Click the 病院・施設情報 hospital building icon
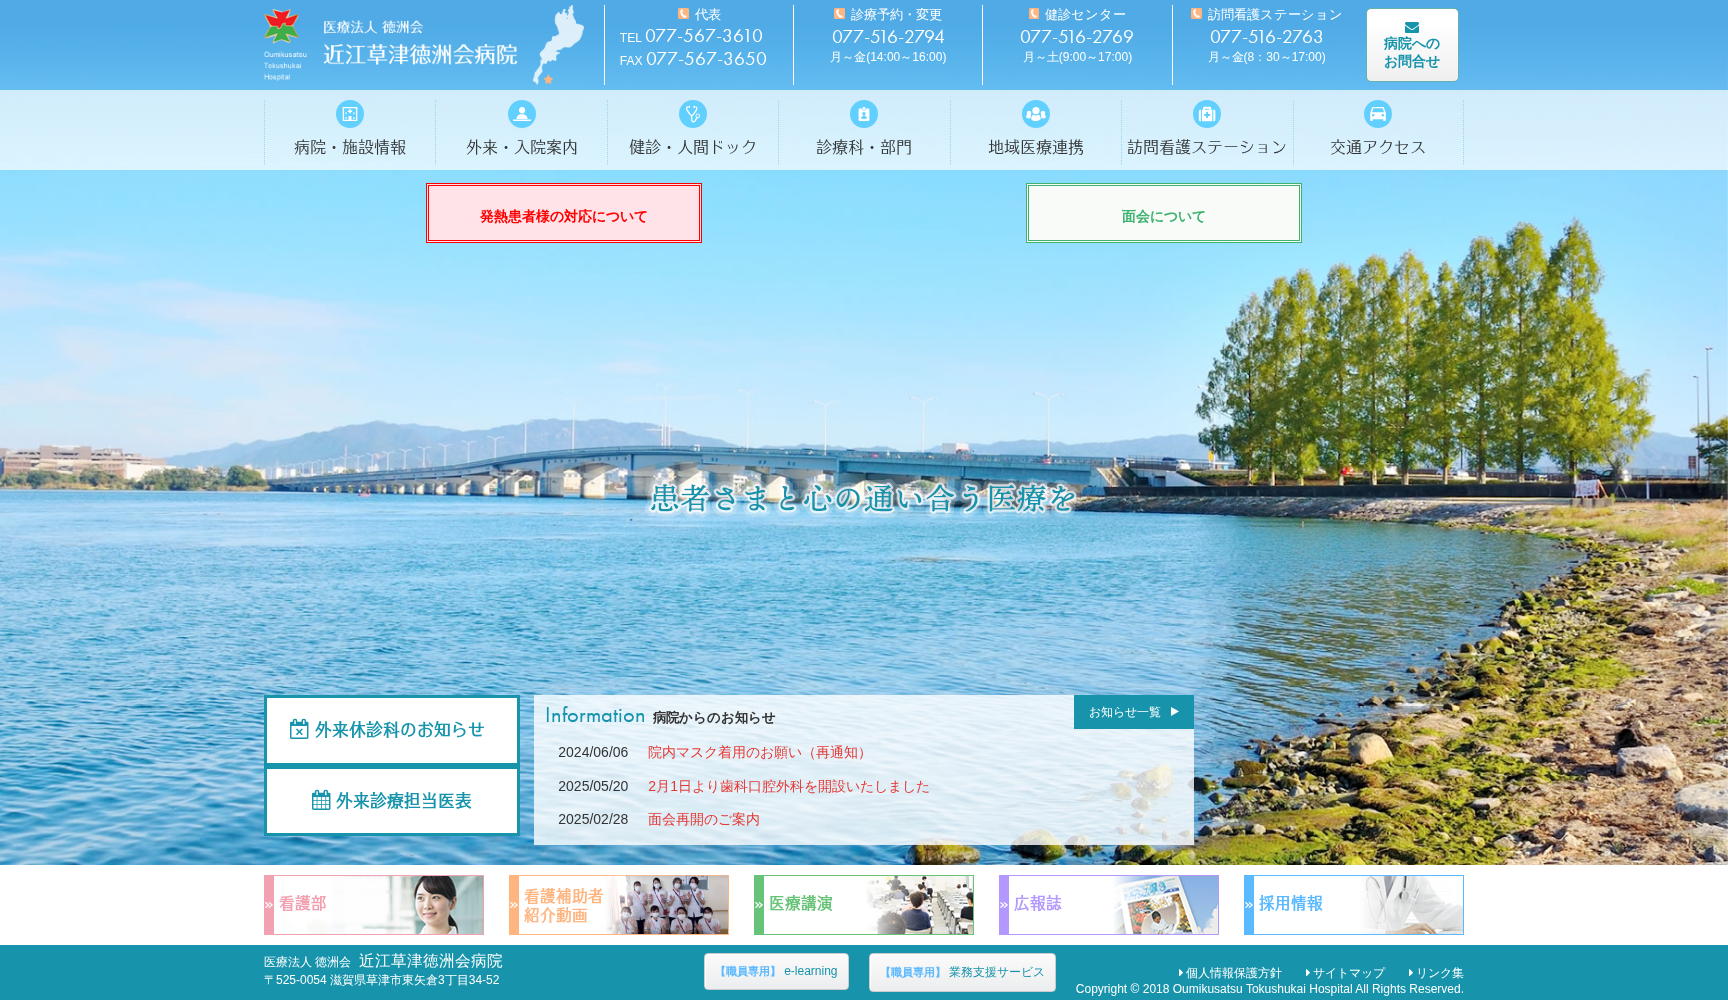 349,113
